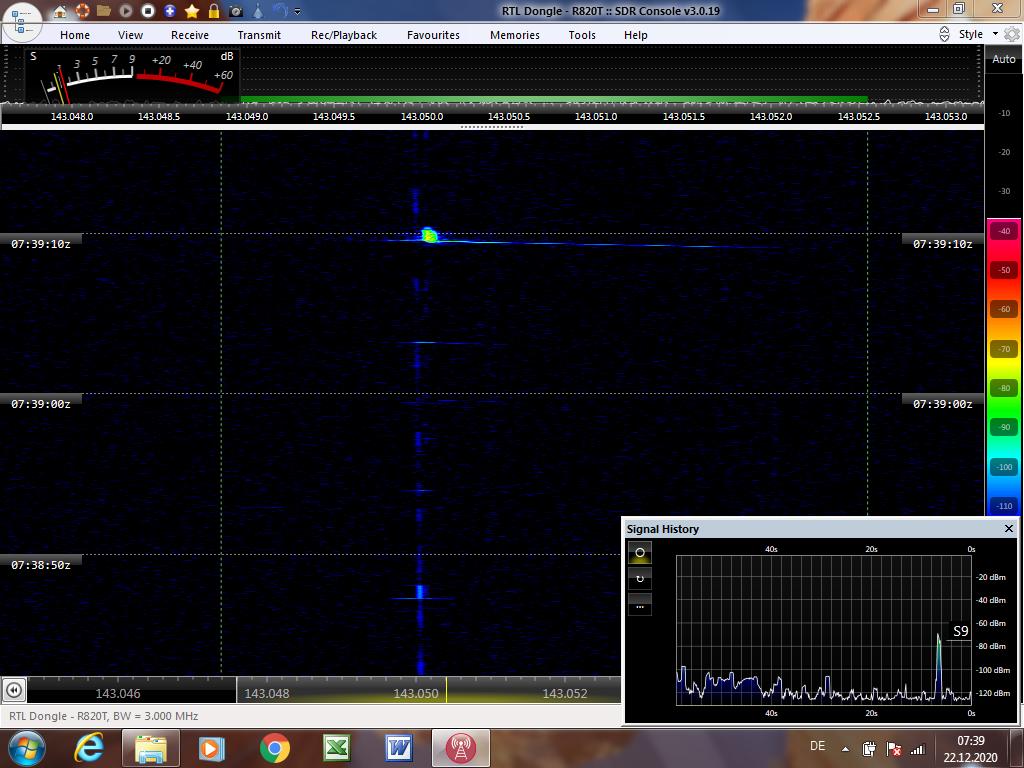1024x768 pixels.
Task: Open the Style dropdown
Action: click(x=978, y=34)
